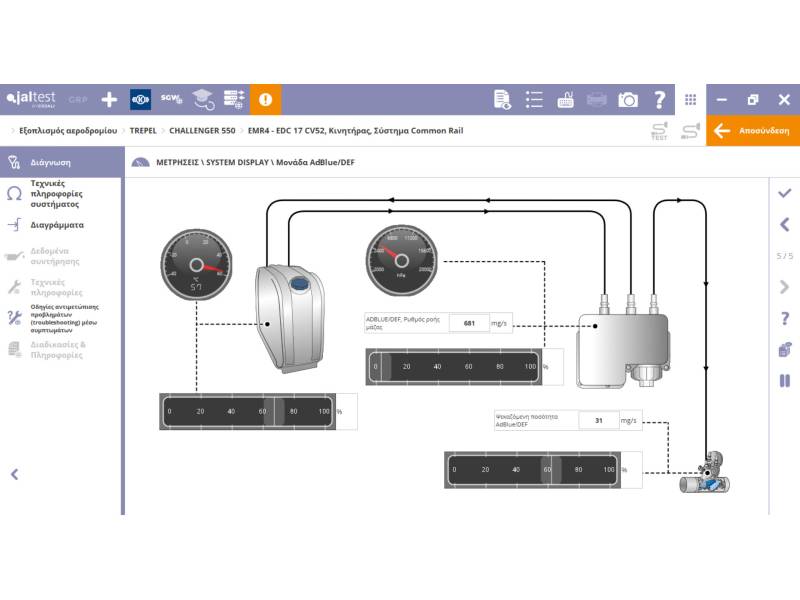Open the question mark help icon in top toolbar
The width and height of the screenshot is (800, 600).
pyautogui.click(x=659, y=99)
